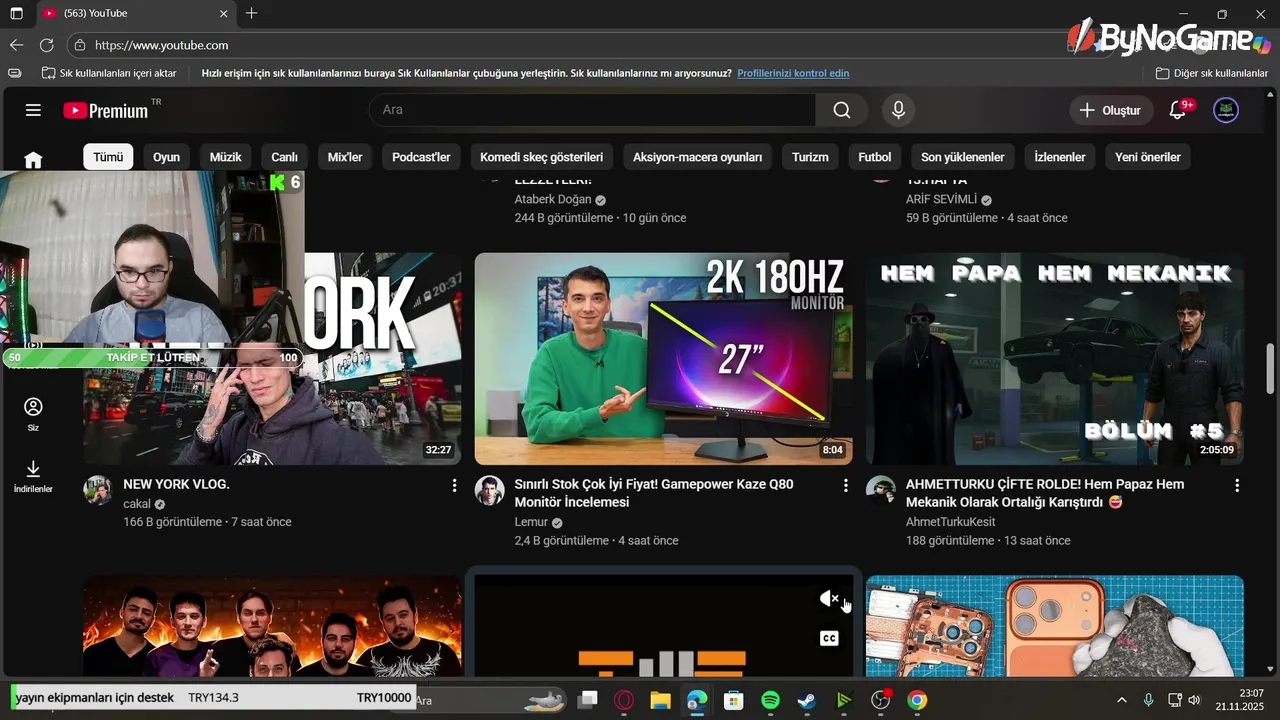
Task: Click Profillerinizi kontrol edin link
Action: [x=793, y=73]
